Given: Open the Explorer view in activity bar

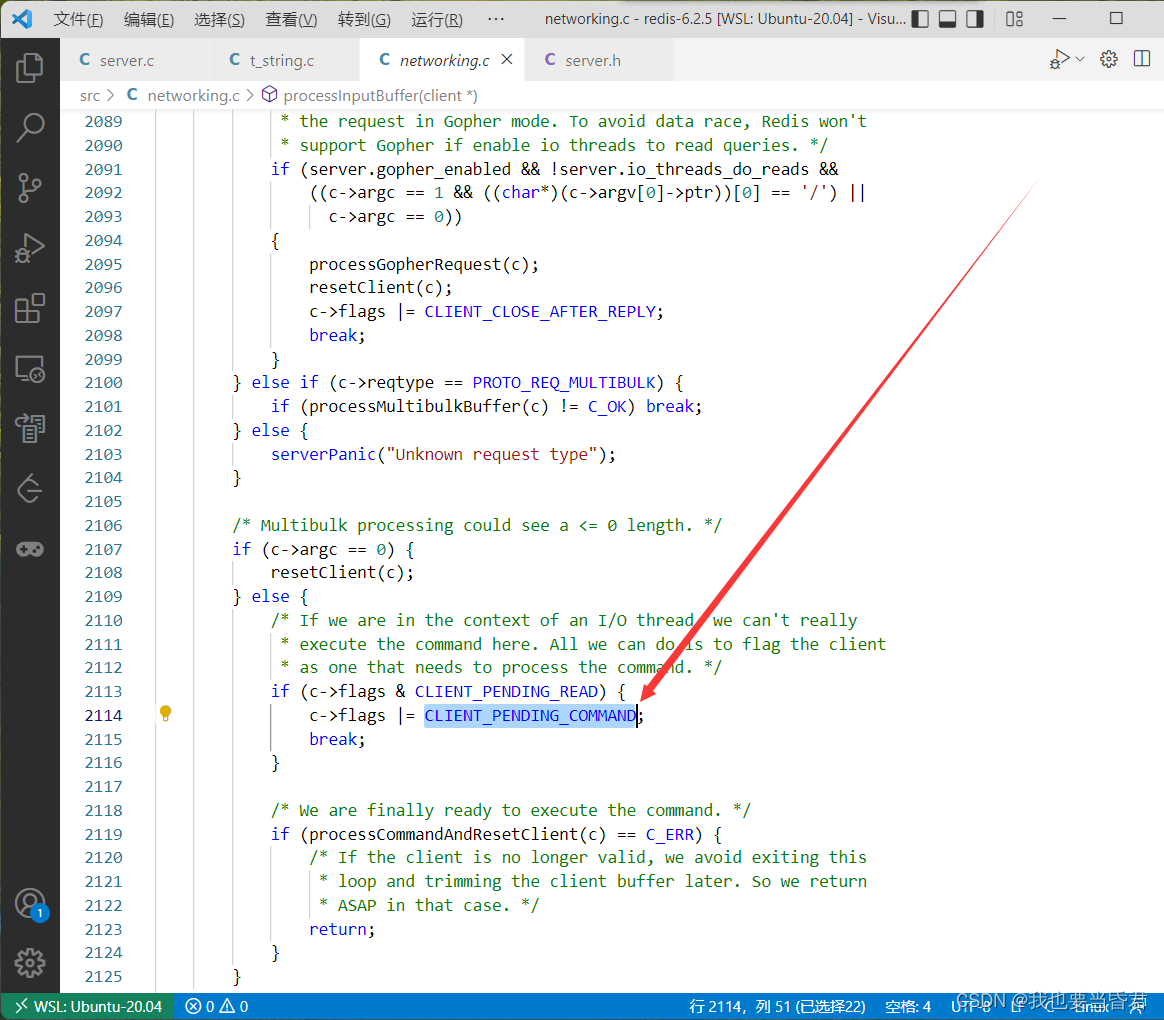Looking at the screenshot, I should [x=30, y=68].
